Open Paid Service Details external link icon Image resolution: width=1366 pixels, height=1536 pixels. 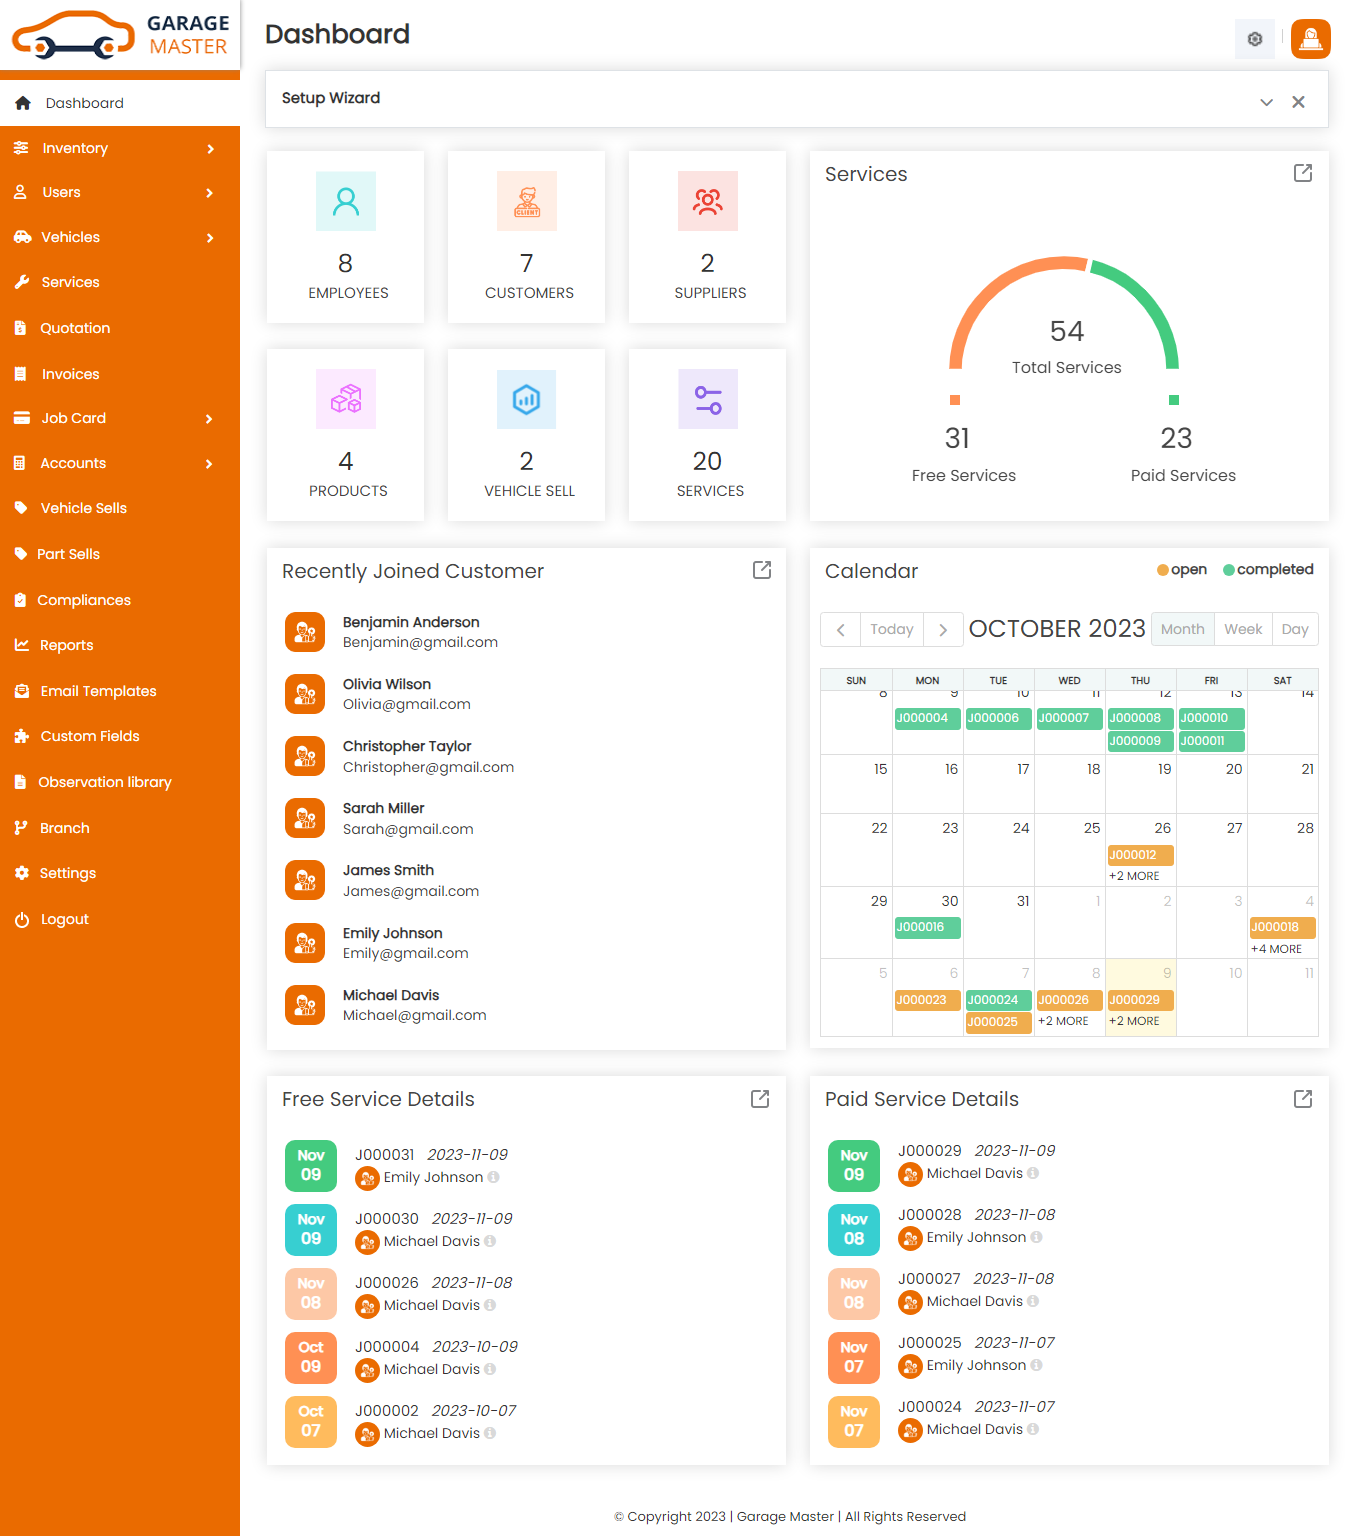tap(1302, 1099)
